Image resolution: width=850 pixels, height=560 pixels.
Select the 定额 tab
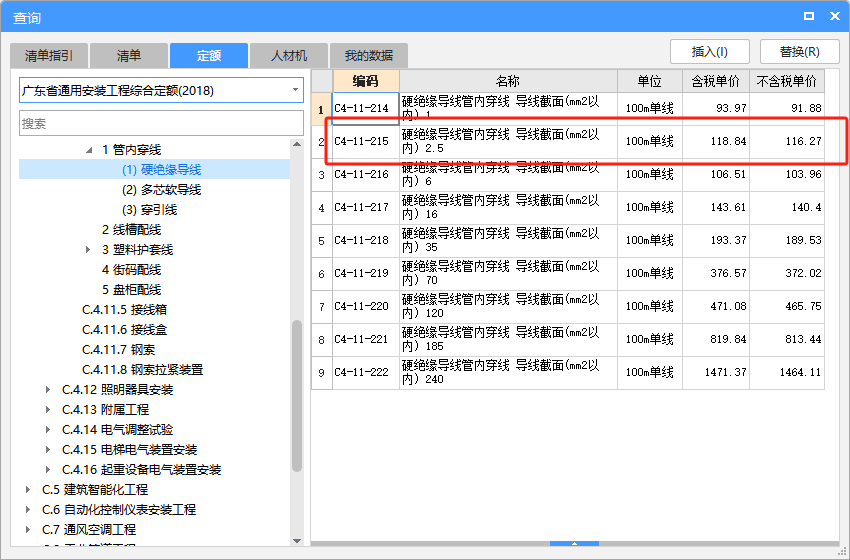click(209, 56)
